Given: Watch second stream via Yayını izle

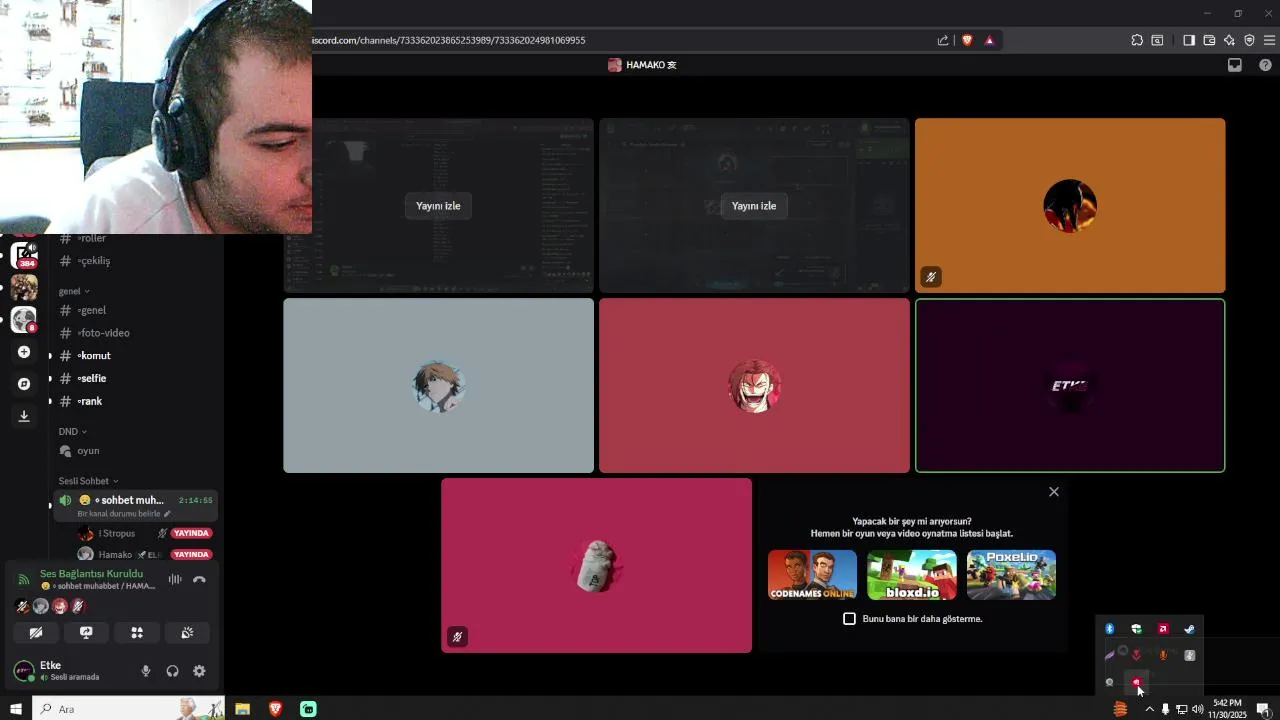Looking at the screenshot, I should point(754,206).
